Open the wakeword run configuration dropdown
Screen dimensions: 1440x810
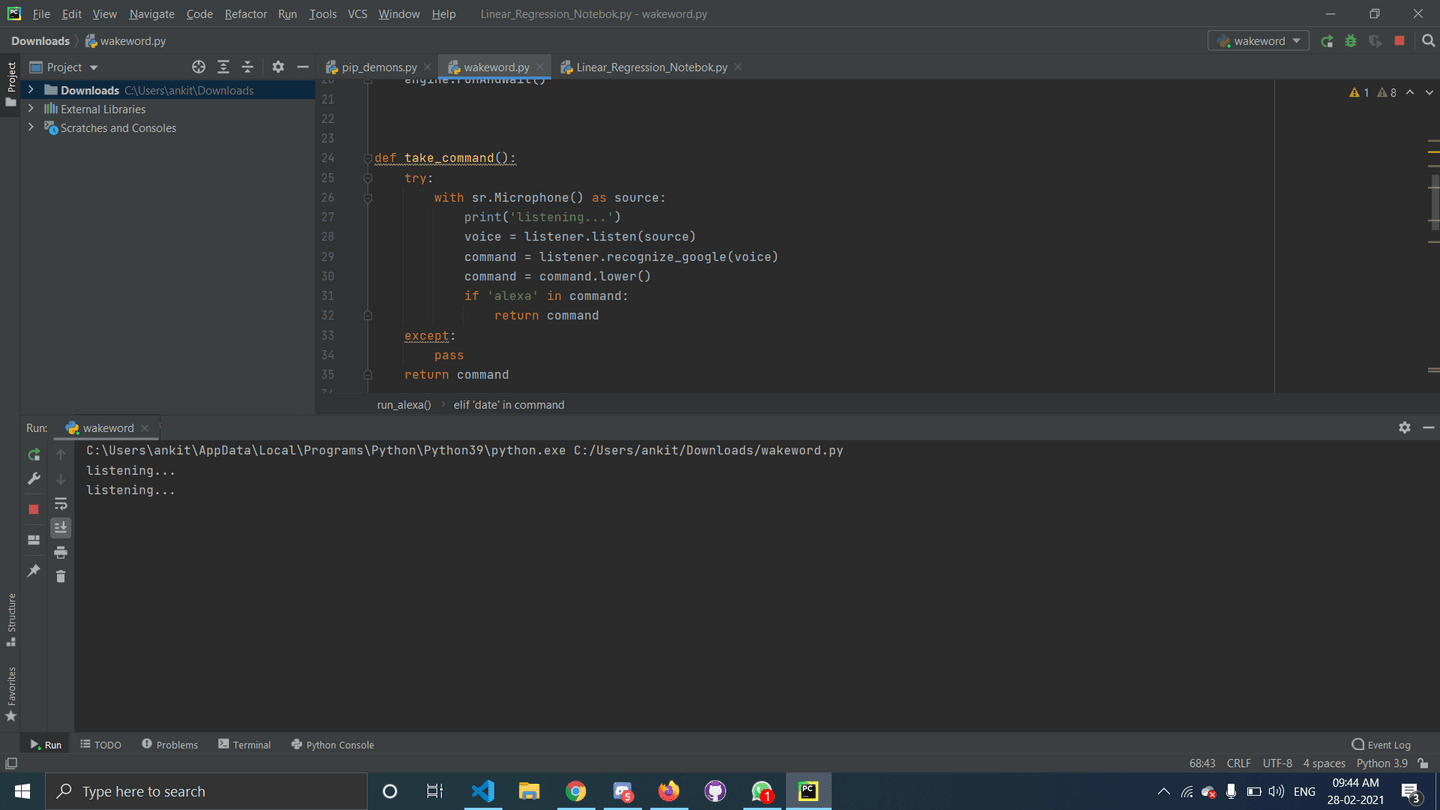[1258, 41]
